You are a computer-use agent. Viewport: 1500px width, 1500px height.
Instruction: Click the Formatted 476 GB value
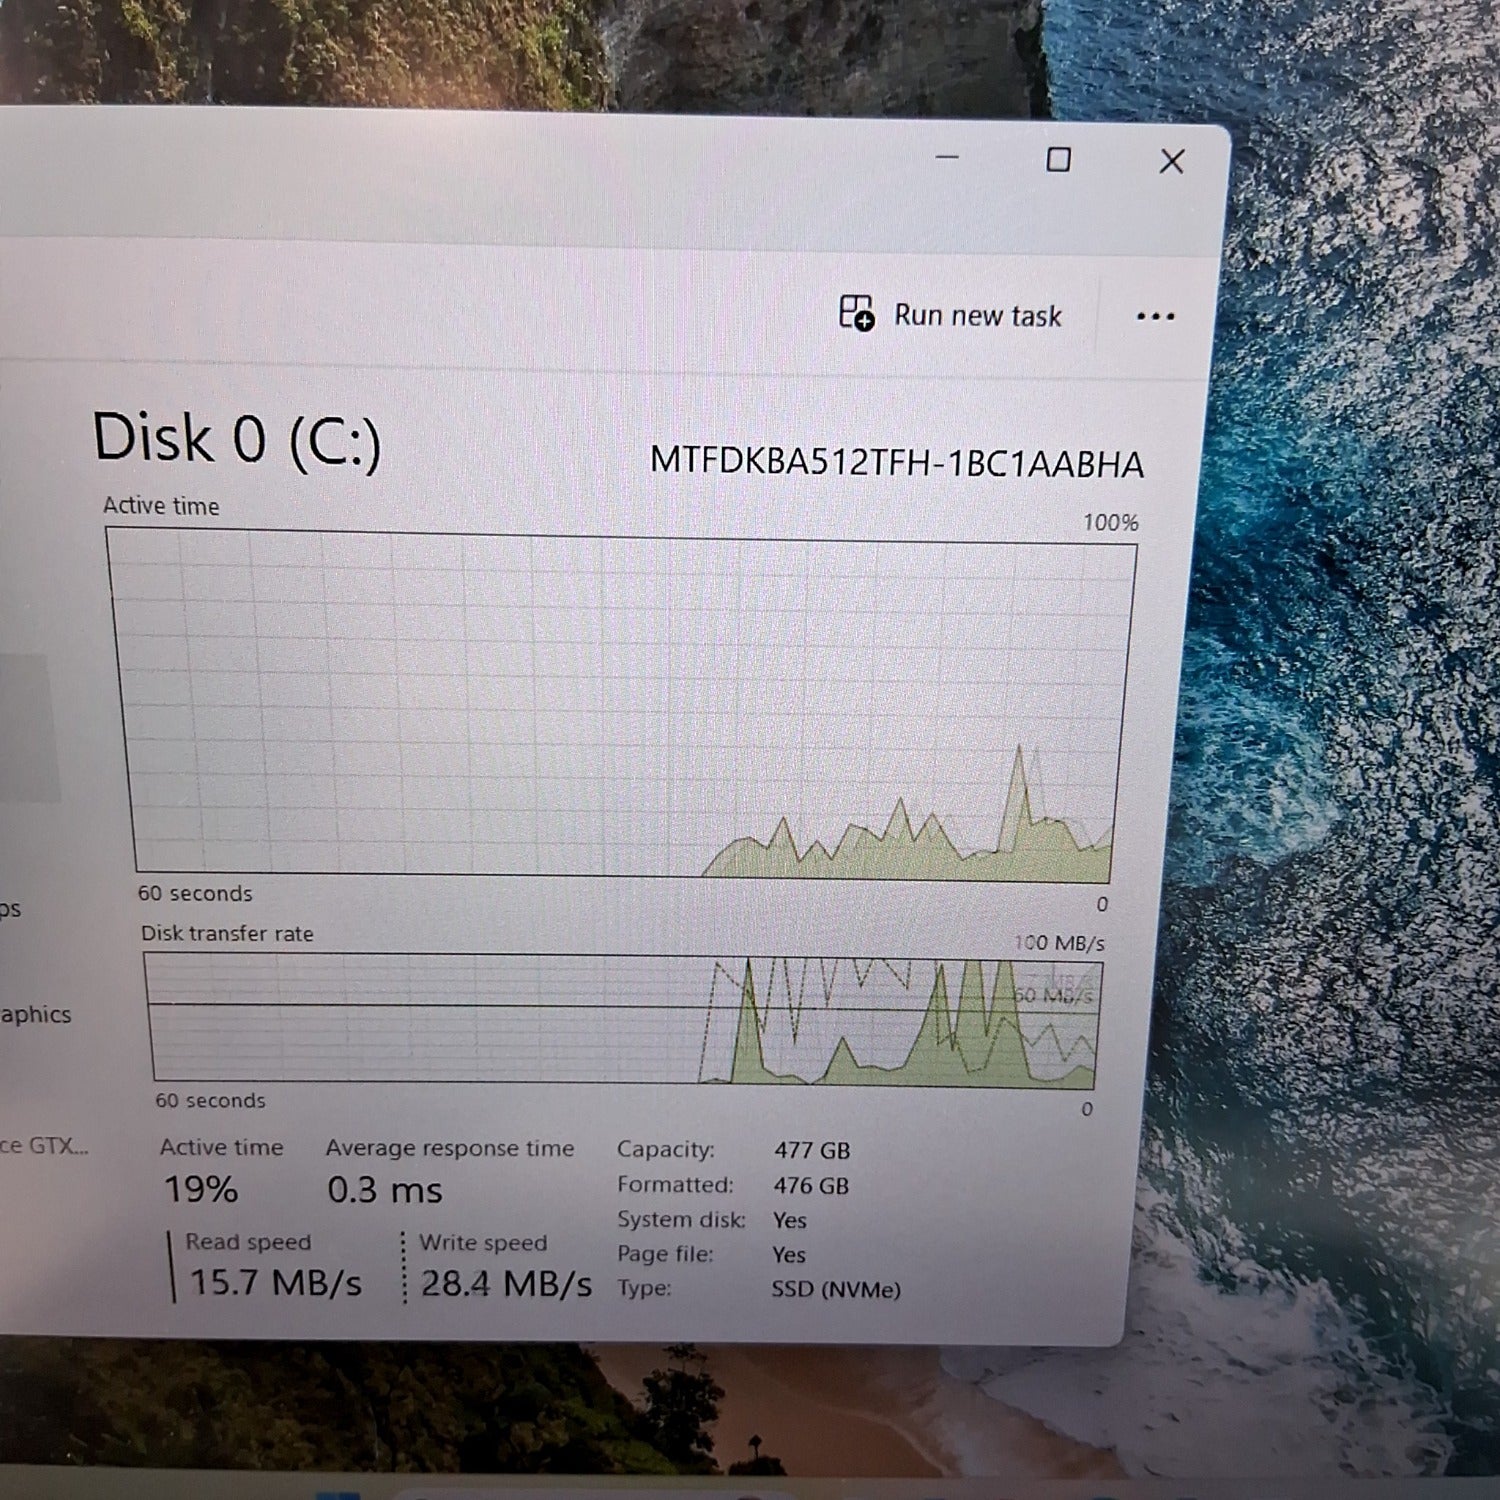click(x=810, y=1186)
